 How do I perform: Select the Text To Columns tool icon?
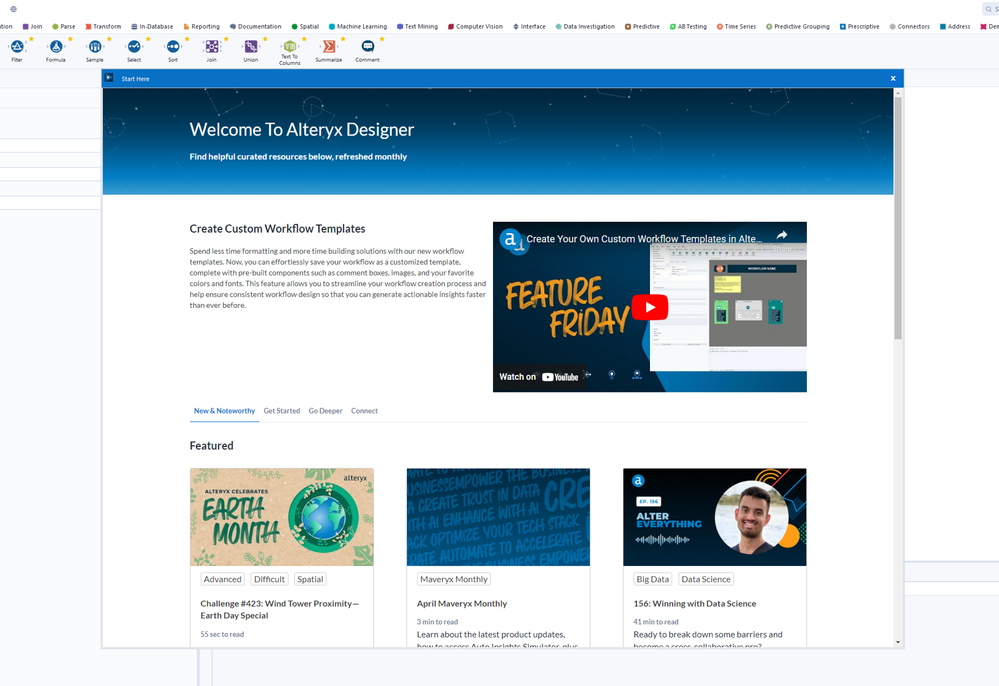(x=290, y=46)
